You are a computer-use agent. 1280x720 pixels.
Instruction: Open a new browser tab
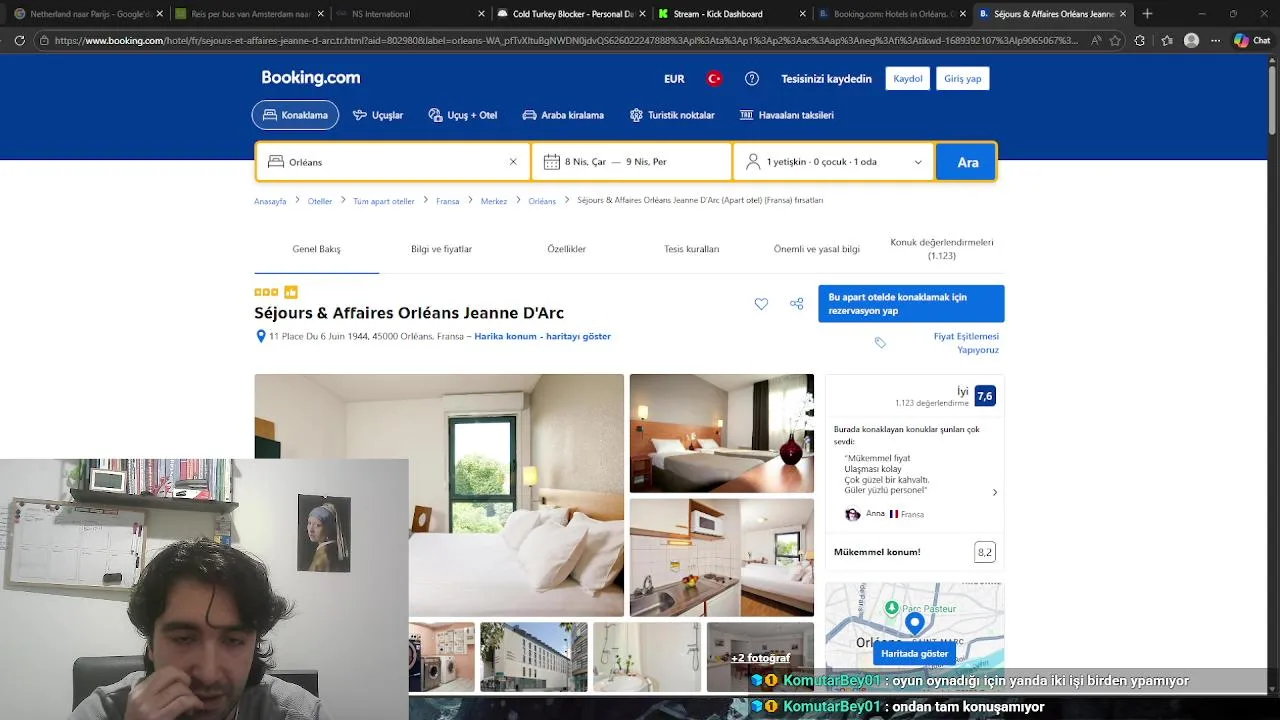1147,14
